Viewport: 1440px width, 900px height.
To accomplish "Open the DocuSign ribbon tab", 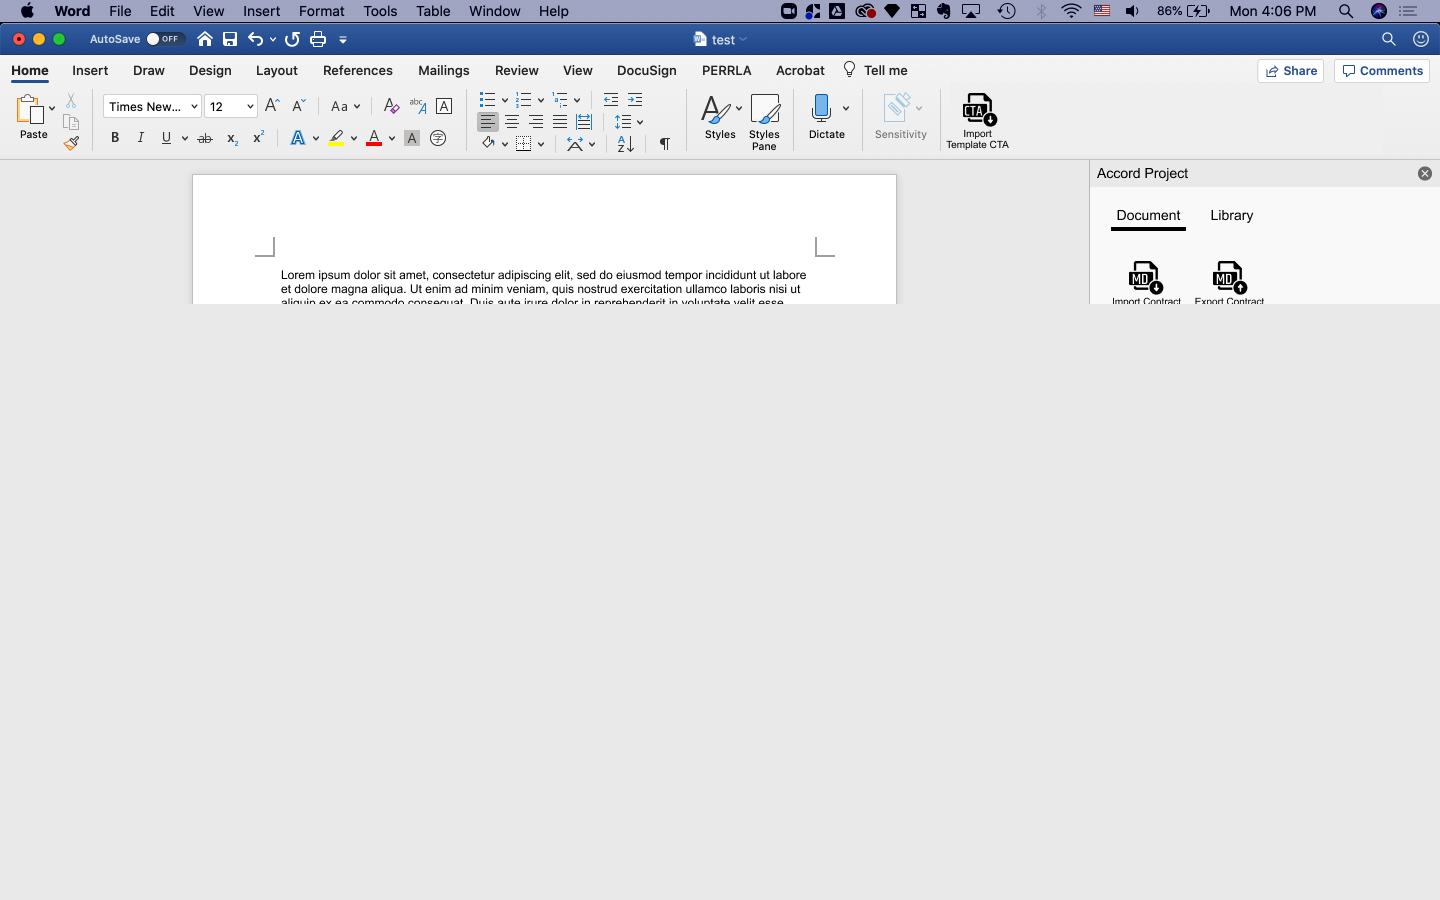I will (x=646, y=70).
